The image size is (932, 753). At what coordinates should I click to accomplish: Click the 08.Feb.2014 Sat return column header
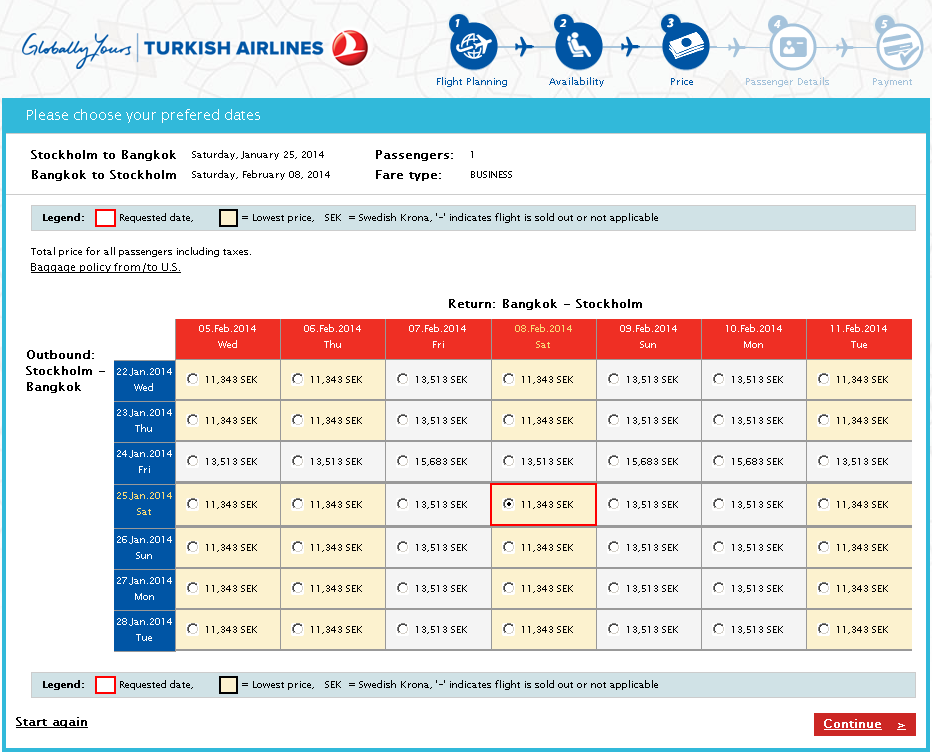[x=543, y=337]
